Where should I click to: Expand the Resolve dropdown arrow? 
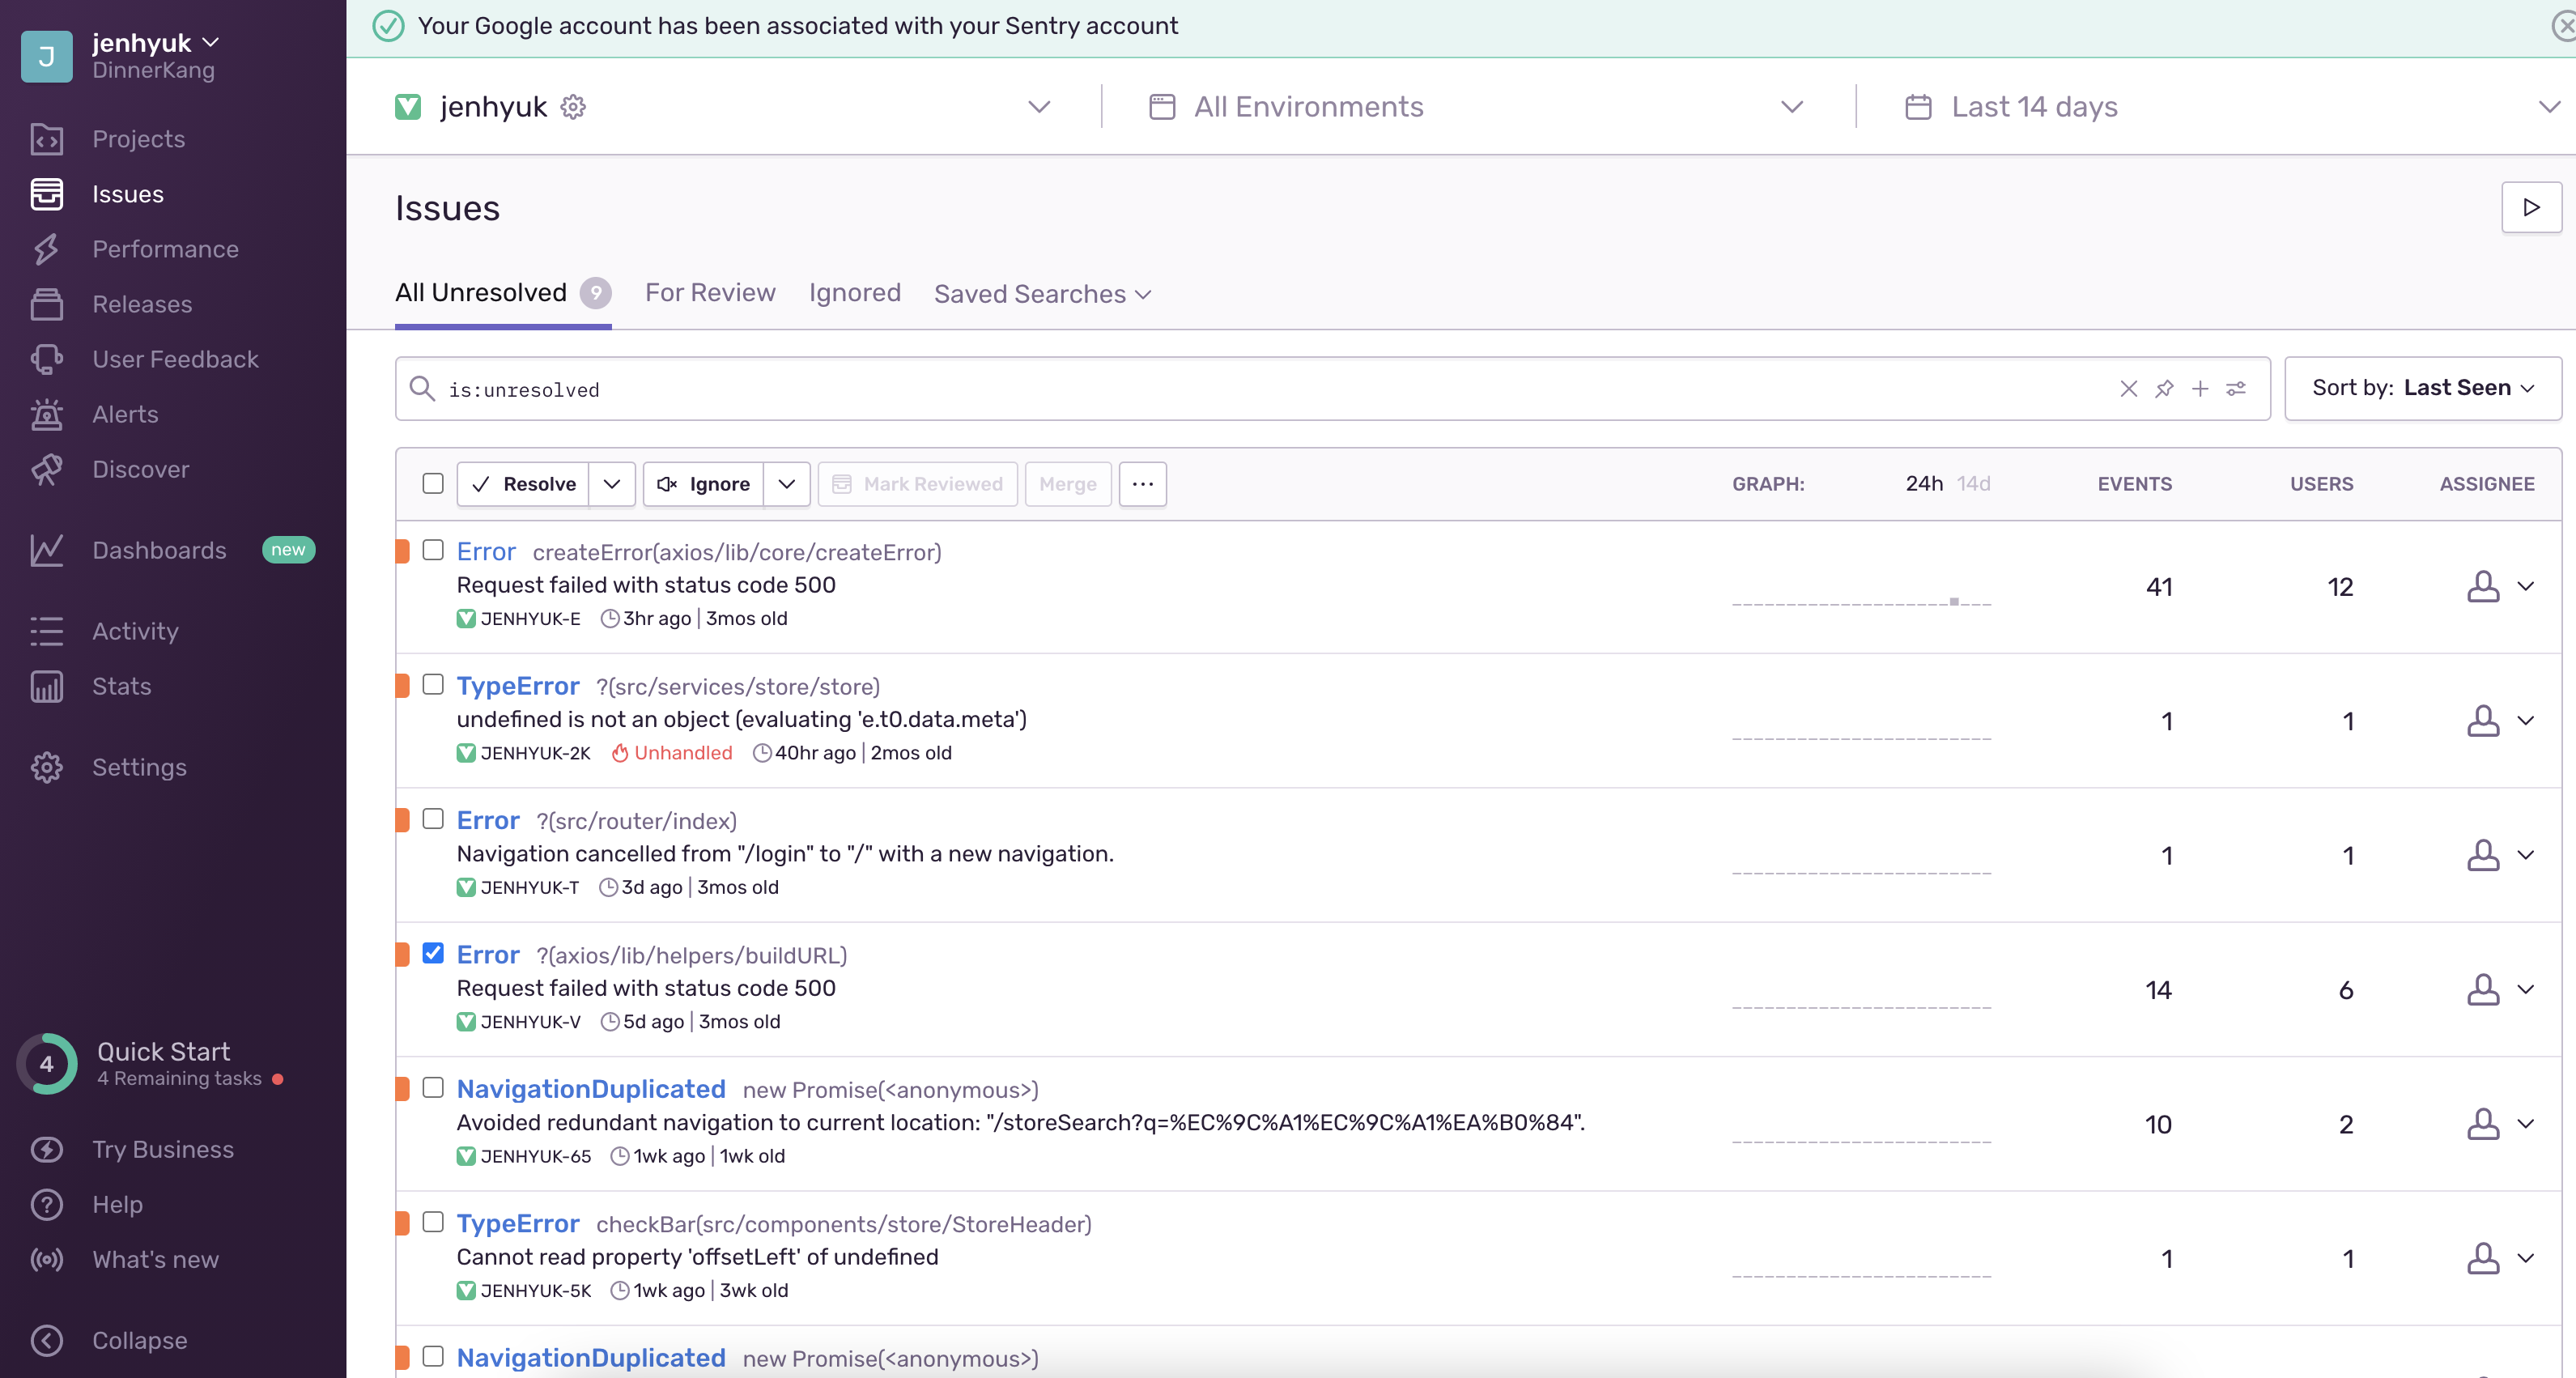pyautogui.click(x=612, y=484)
